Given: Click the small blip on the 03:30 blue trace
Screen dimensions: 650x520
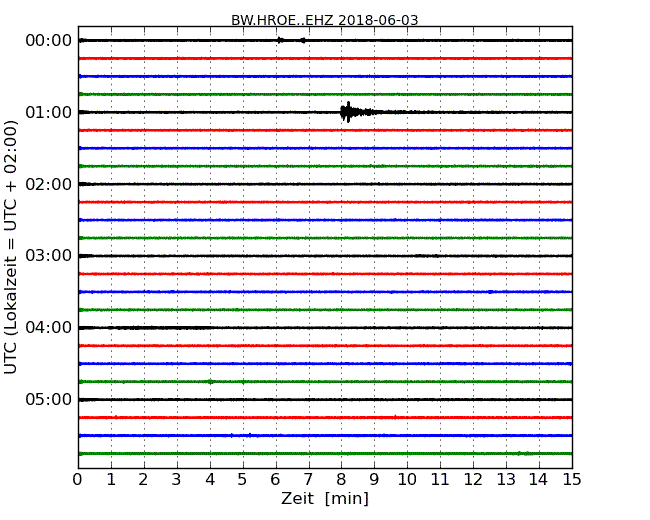Looking at the screenshot, I should [x=491, y=292].
